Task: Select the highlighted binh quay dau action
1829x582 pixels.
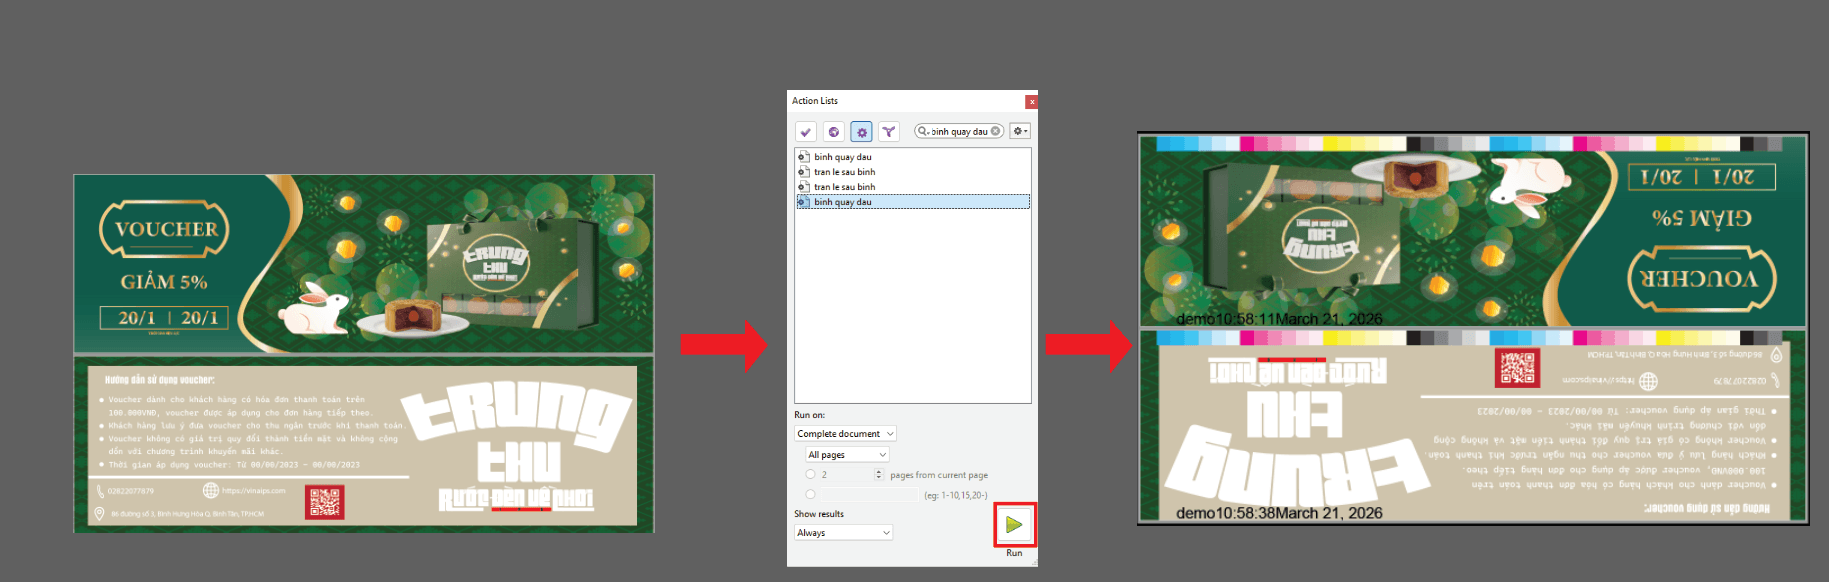Action: click(842, 202)
